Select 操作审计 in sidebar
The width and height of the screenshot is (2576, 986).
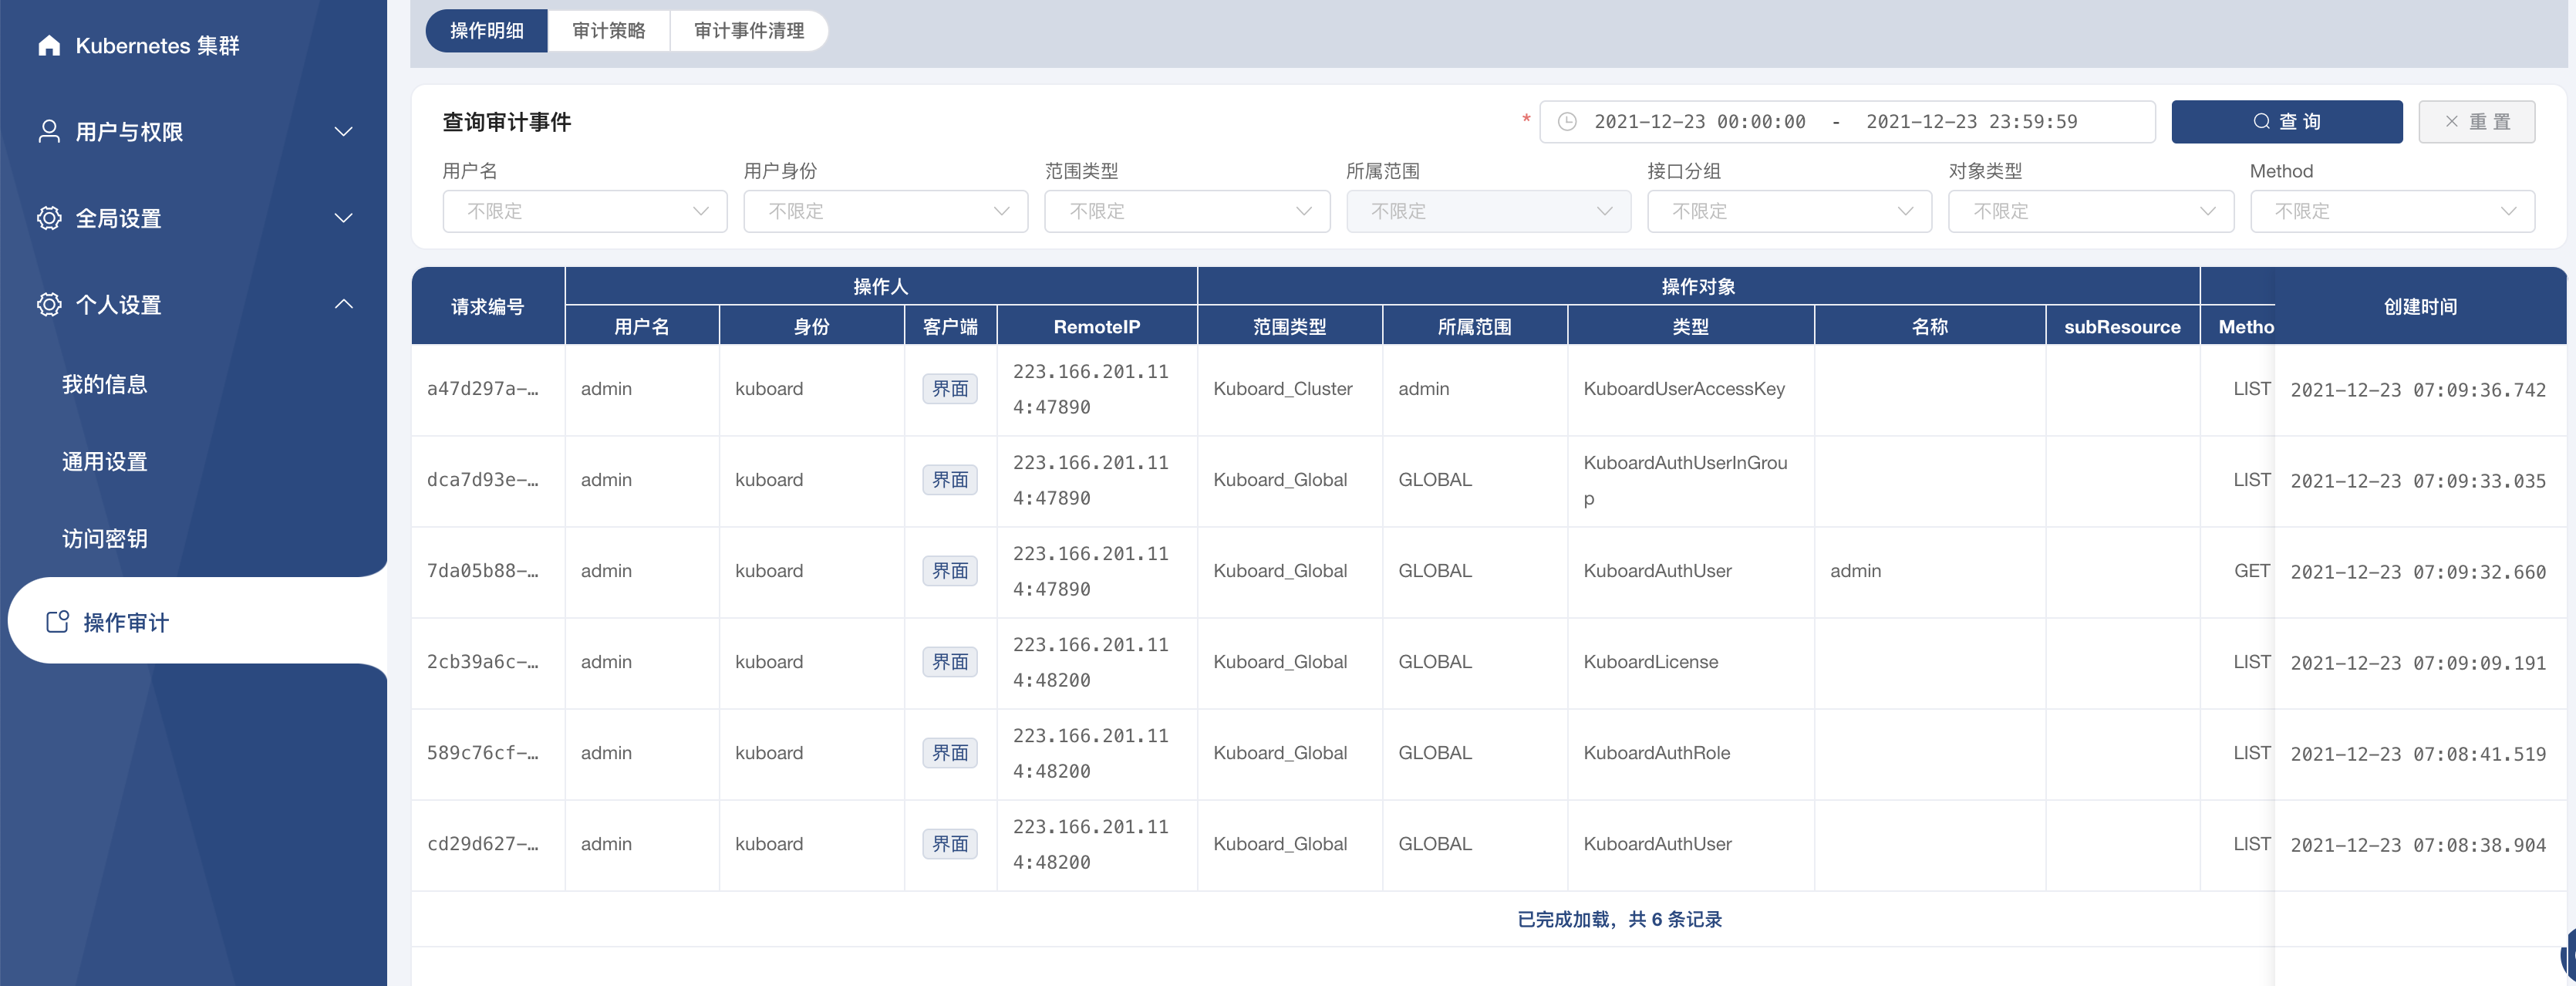[197, 621]
